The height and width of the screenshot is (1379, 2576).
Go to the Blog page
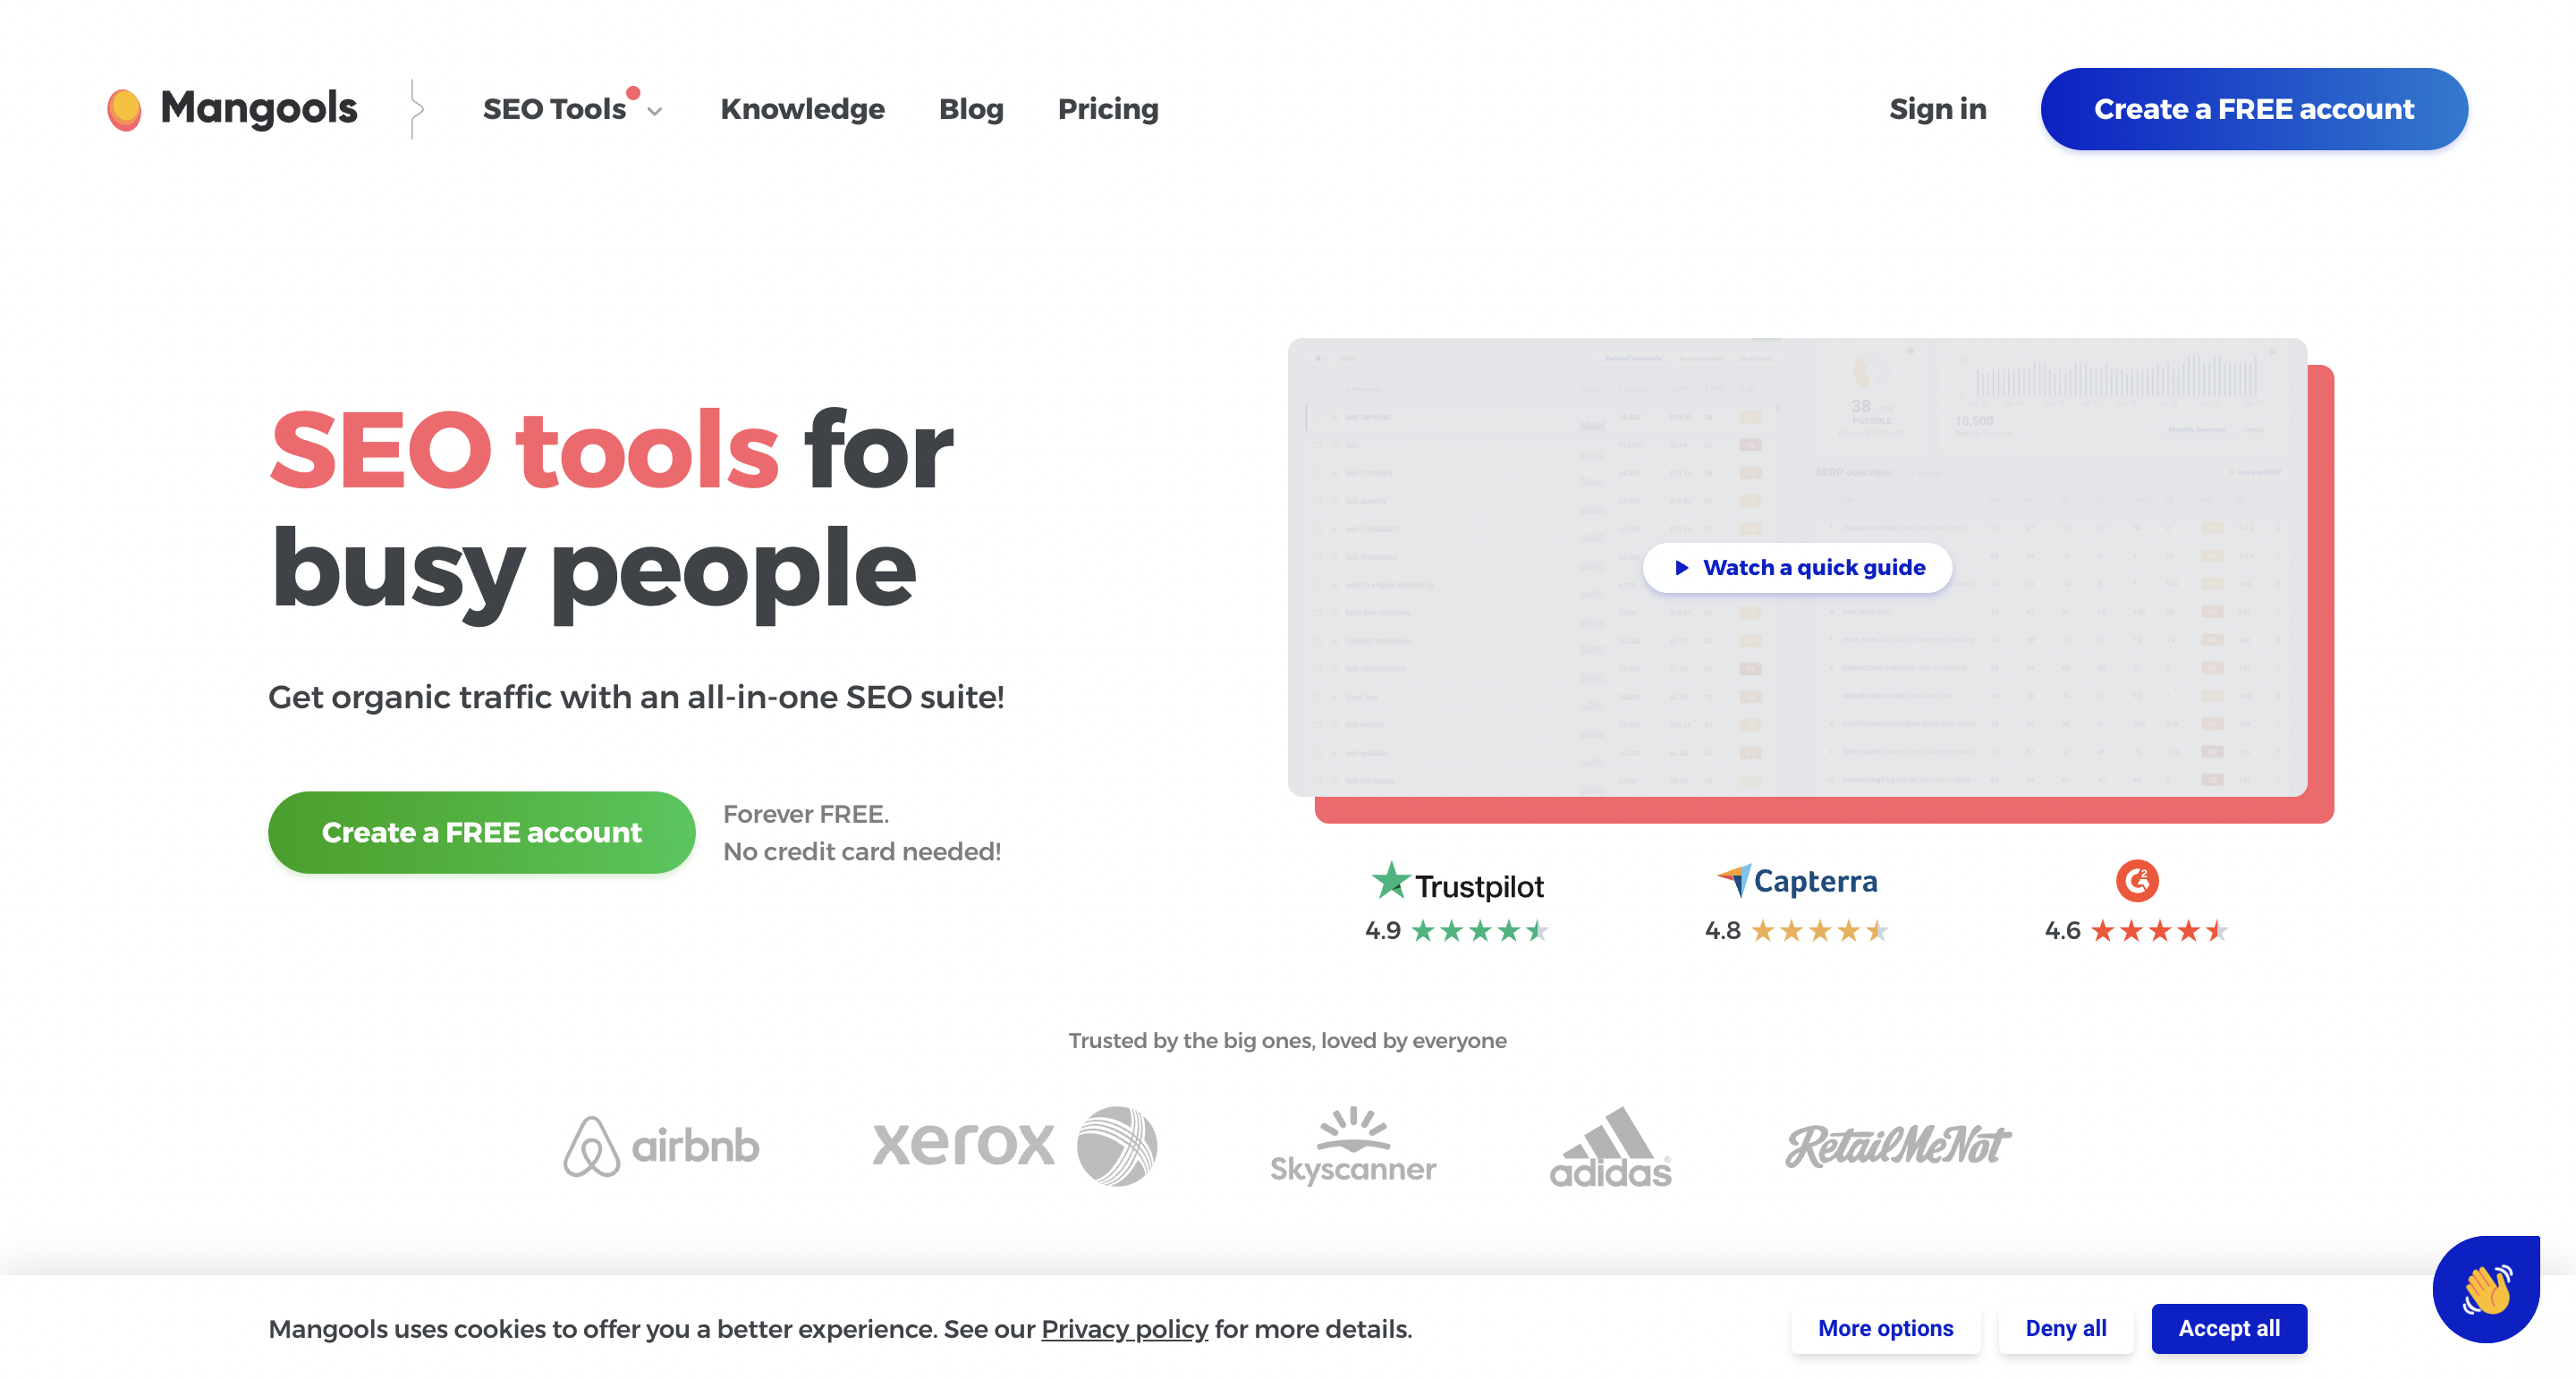click(x=970, y=109)
